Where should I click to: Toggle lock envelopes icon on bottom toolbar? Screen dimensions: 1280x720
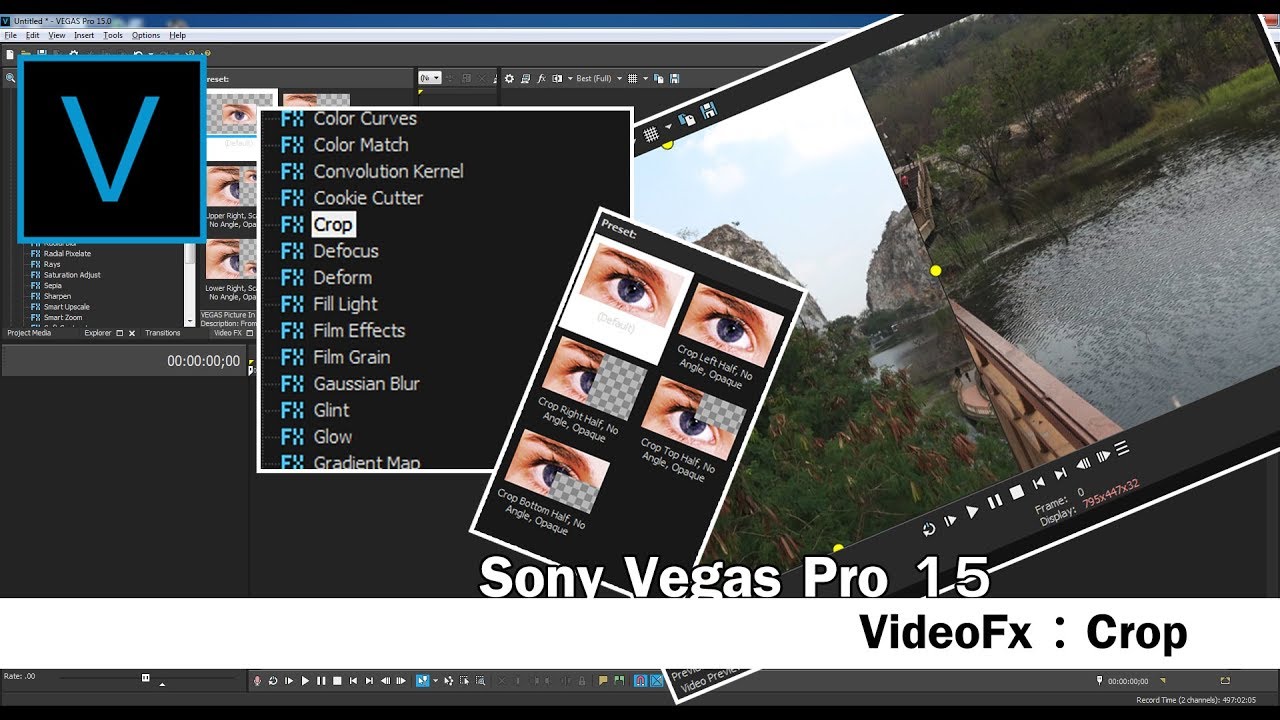pos(582,681)
